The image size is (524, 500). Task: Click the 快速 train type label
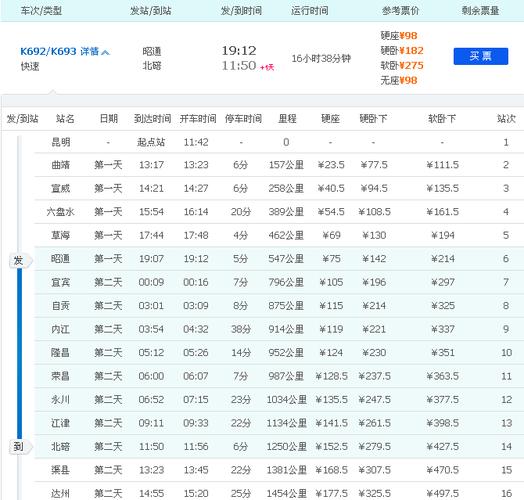coord(30,67)
